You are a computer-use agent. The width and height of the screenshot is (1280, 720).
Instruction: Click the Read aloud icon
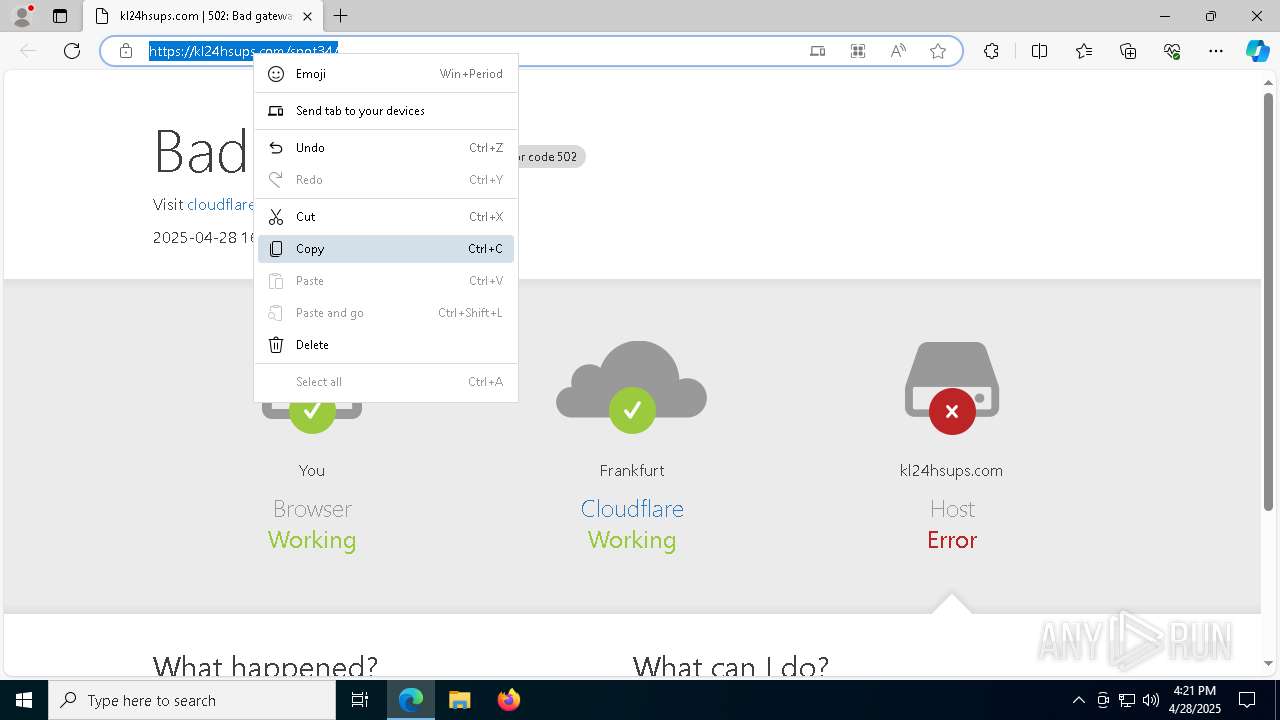tap(898, 51)
